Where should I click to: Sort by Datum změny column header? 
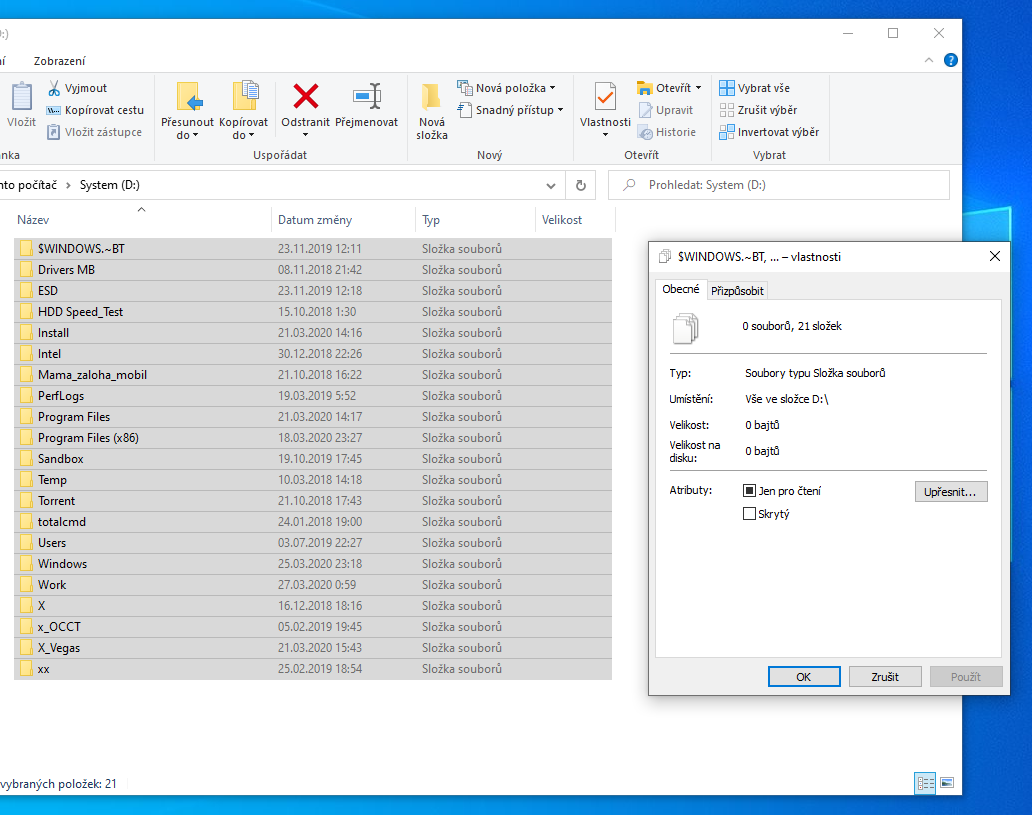tap(343, 220)
